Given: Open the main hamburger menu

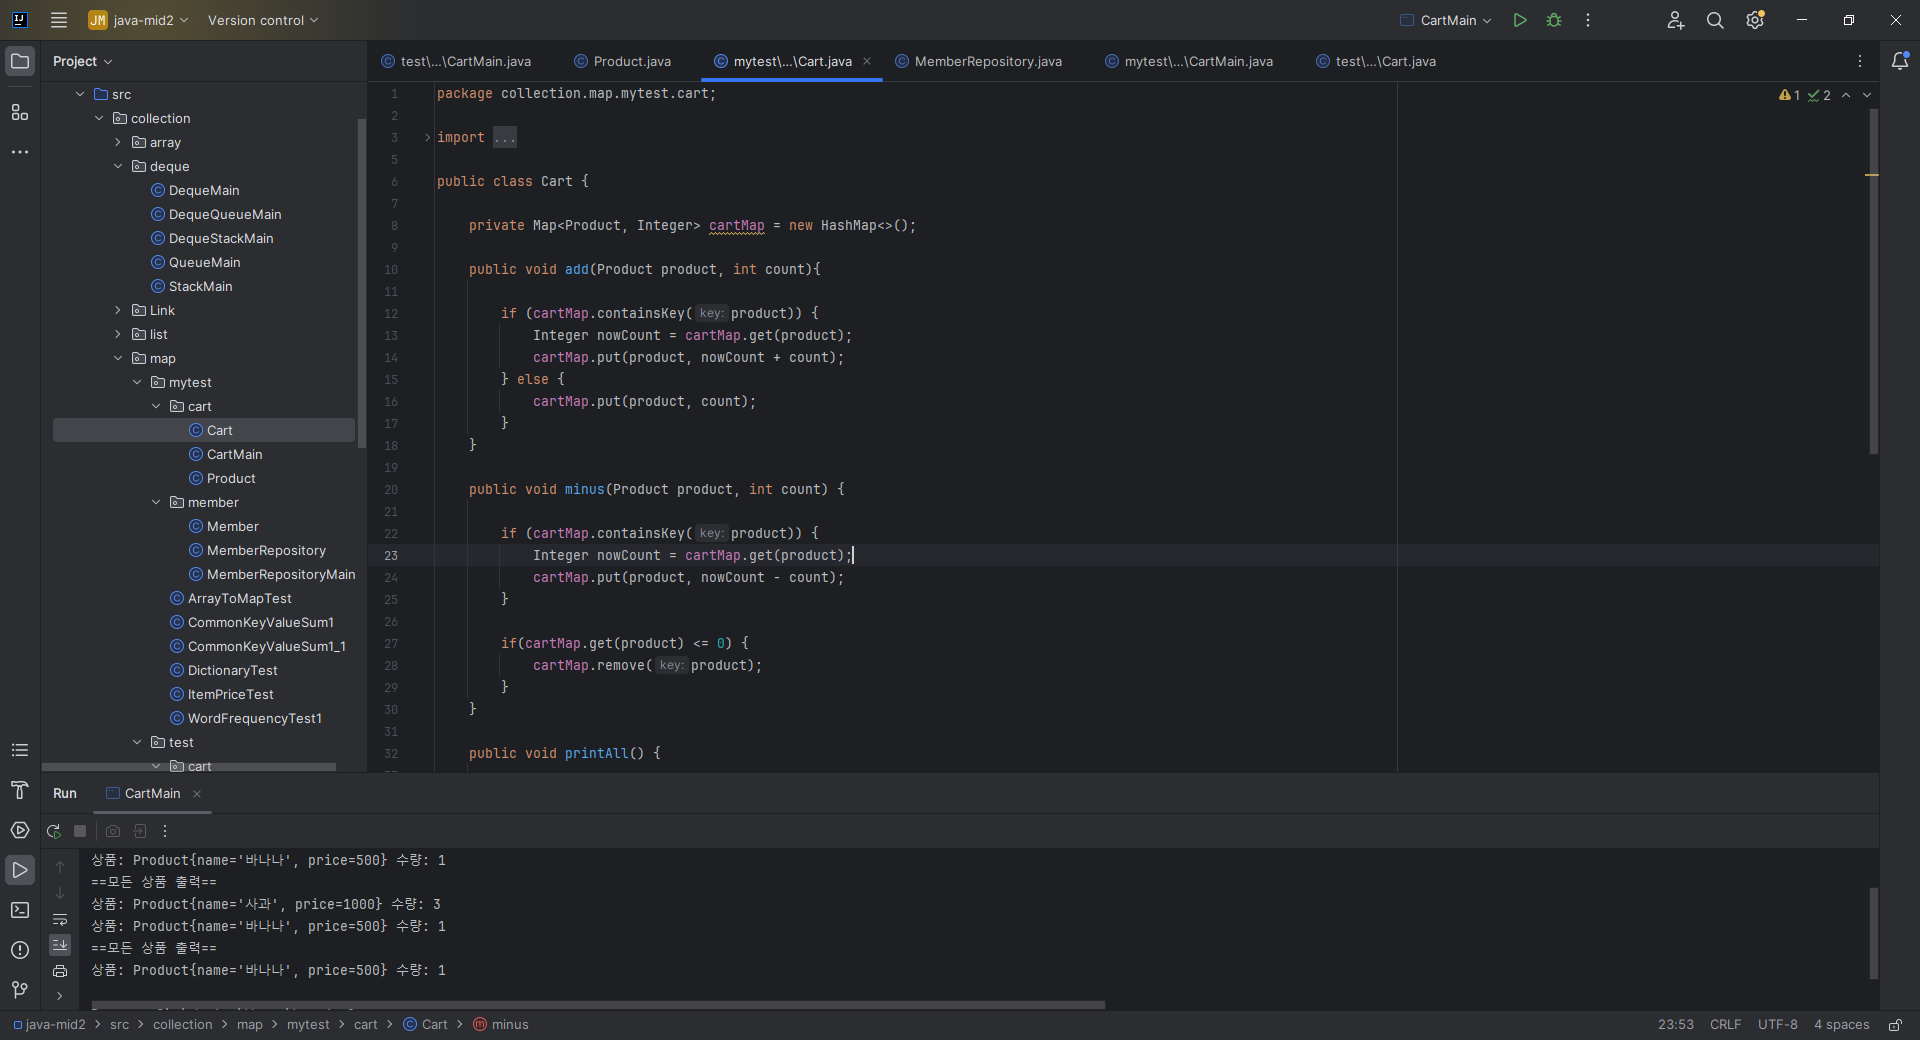Looking at the screenshot, I should [59, 20].
